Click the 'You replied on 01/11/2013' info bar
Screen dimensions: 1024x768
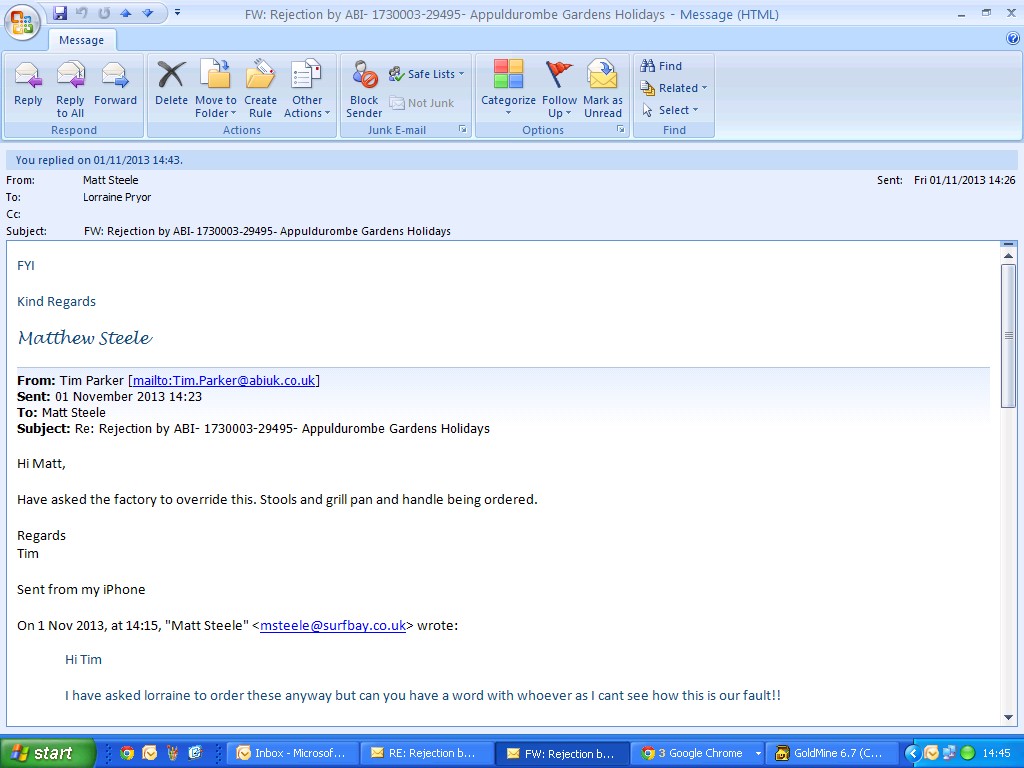pyautogui.click(x=511, y=160)
